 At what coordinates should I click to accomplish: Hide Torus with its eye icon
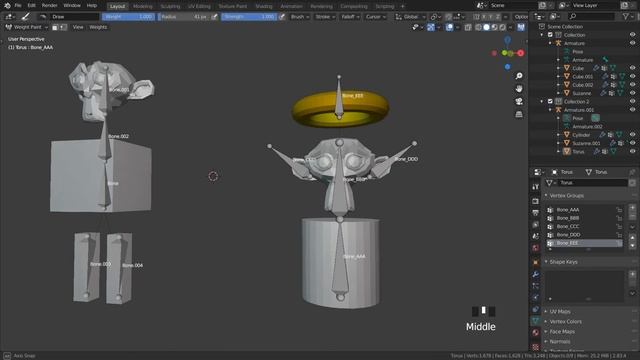pyautogui.click(x=632, y=151)
